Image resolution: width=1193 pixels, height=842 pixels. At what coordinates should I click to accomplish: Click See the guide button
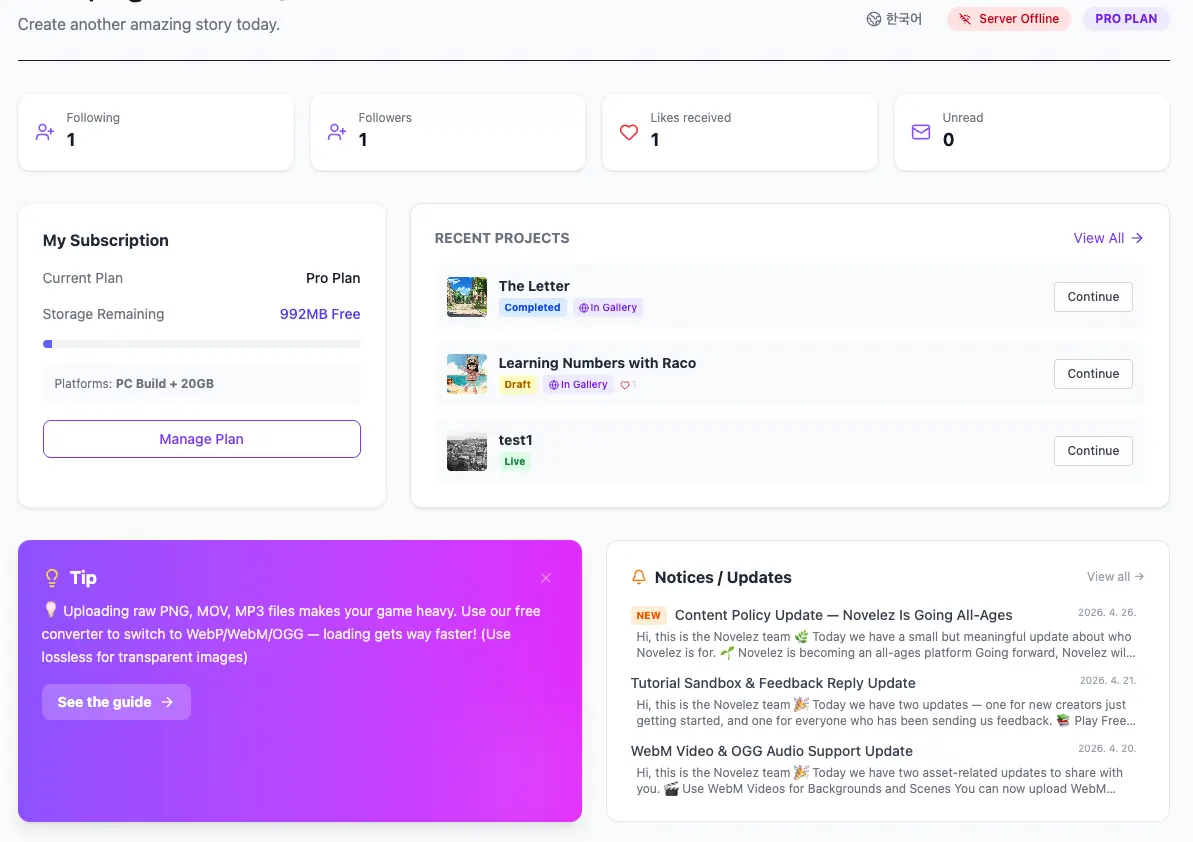pyautogui.click(x=116, y=702)
